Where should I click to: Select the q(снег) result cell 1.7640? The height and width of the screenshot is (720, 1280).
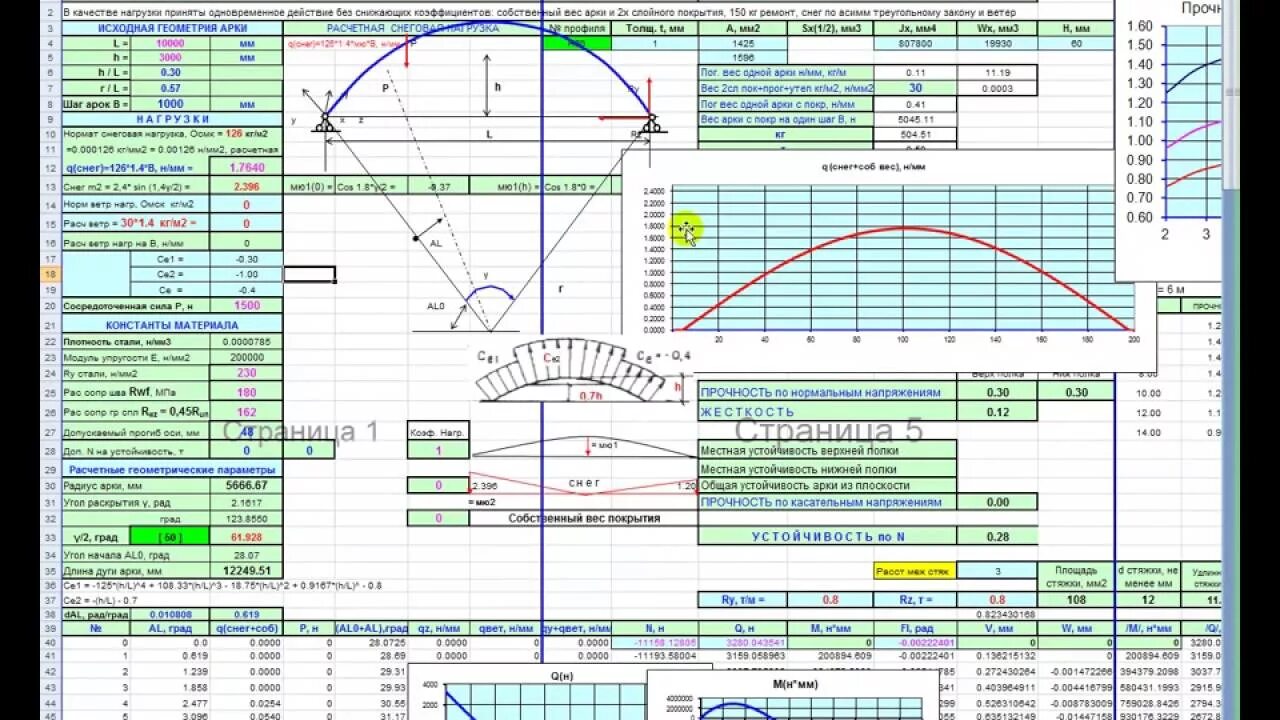pos(247,168)
